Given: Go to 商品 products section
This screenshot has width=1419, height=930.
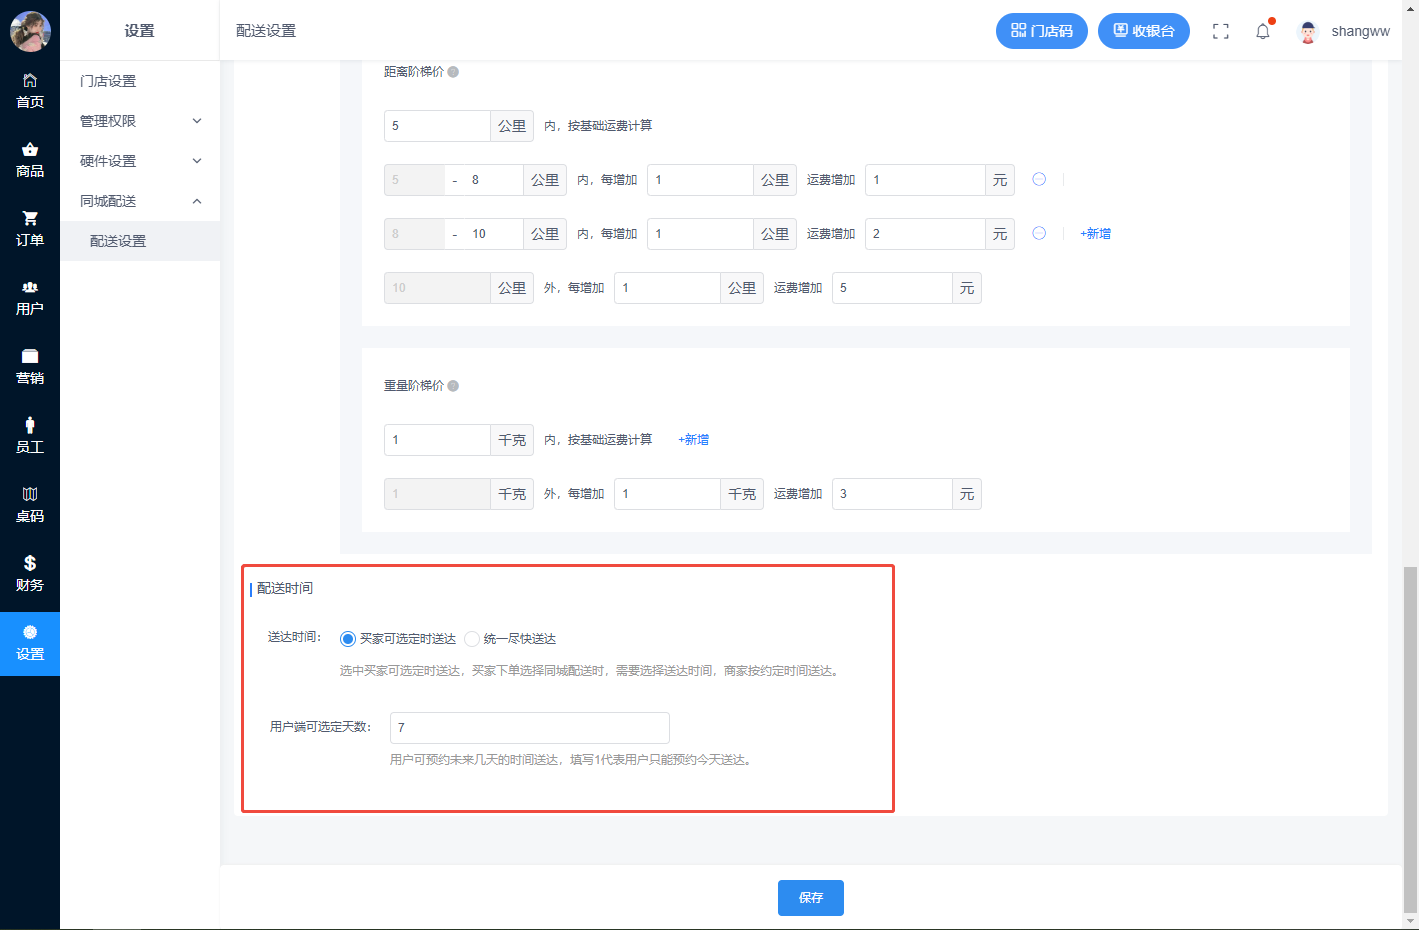Looking at the screenshot, I should 30,160.
